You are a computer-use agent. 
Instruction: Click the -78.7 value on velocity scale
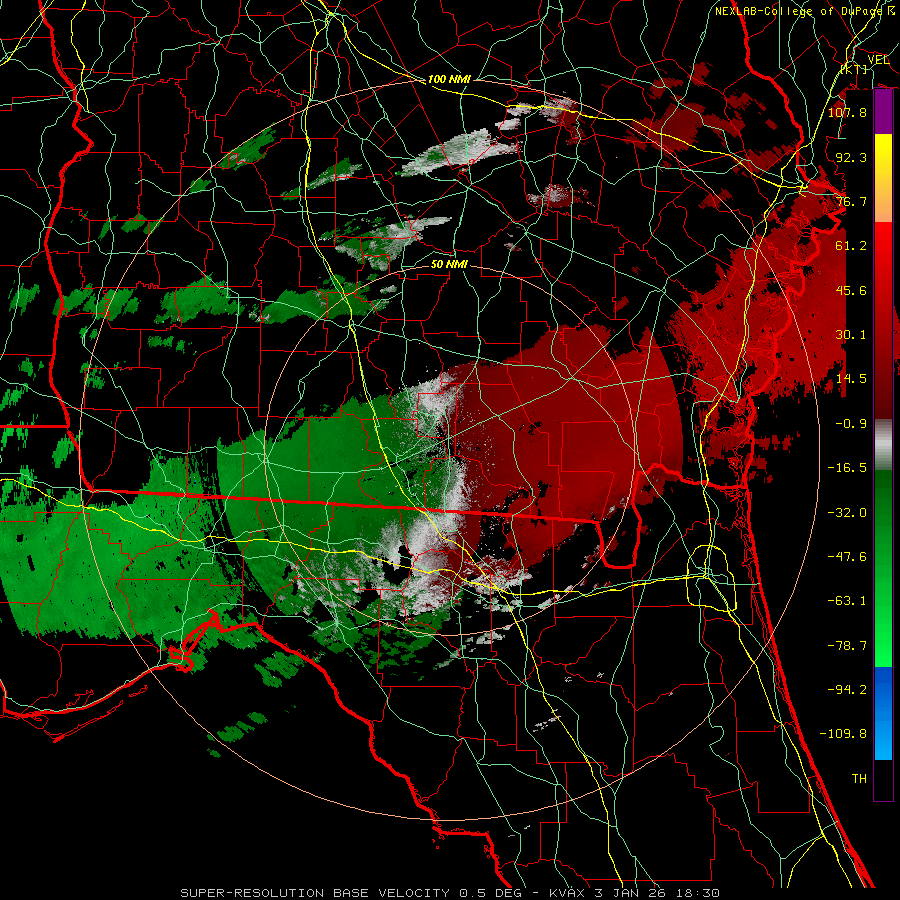click(x=847, y=646)
